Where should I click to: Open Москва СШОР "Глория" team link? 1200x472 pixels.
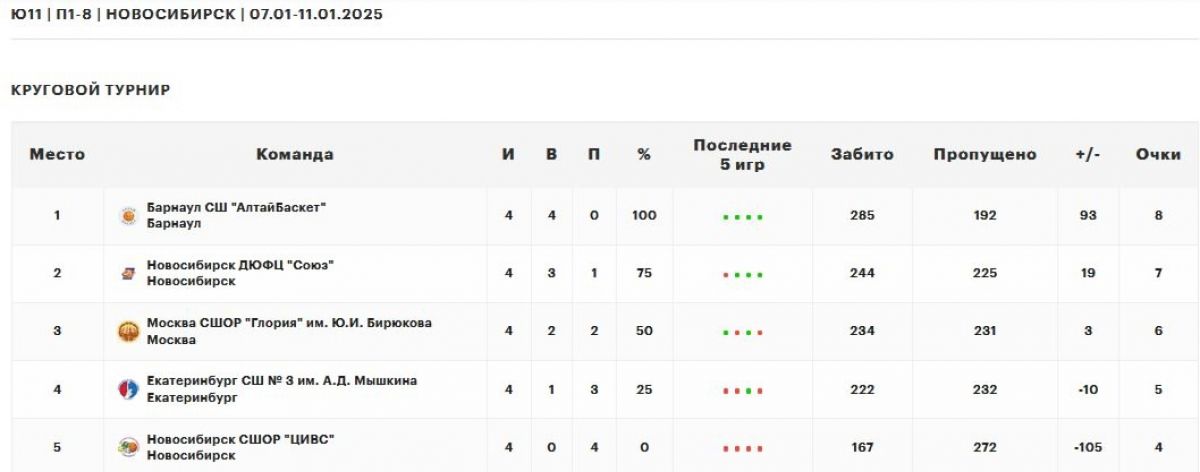[x=289, y=323]
